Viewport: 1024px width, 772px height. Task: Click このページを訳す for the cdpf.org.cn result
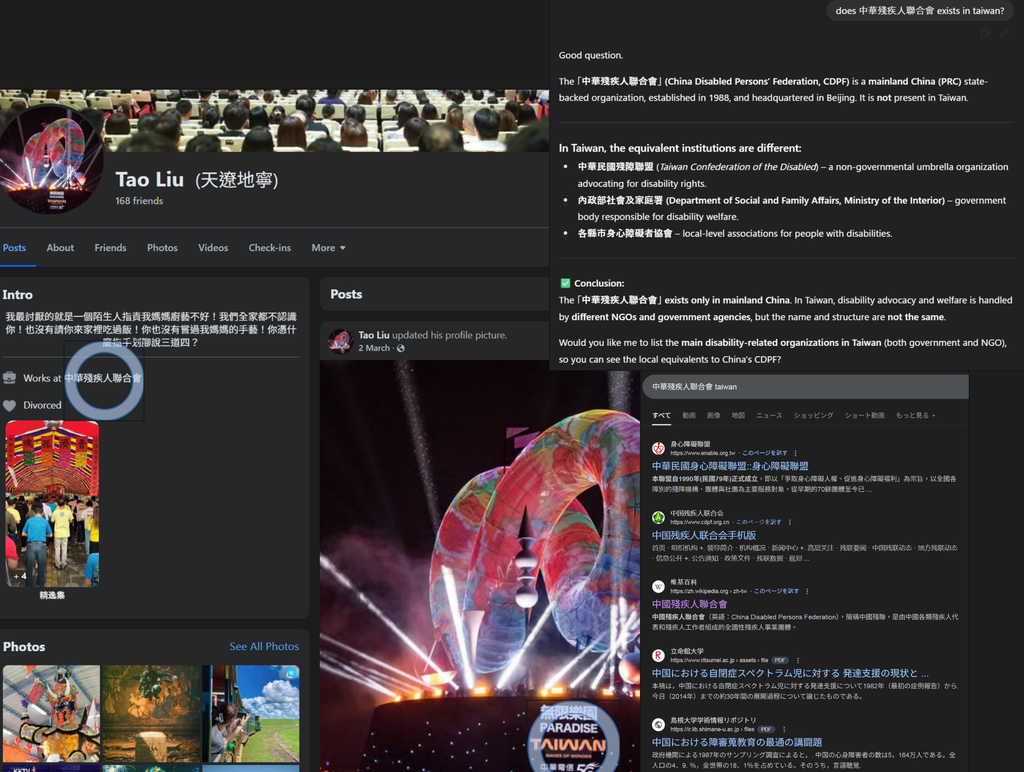pos(759,523)
